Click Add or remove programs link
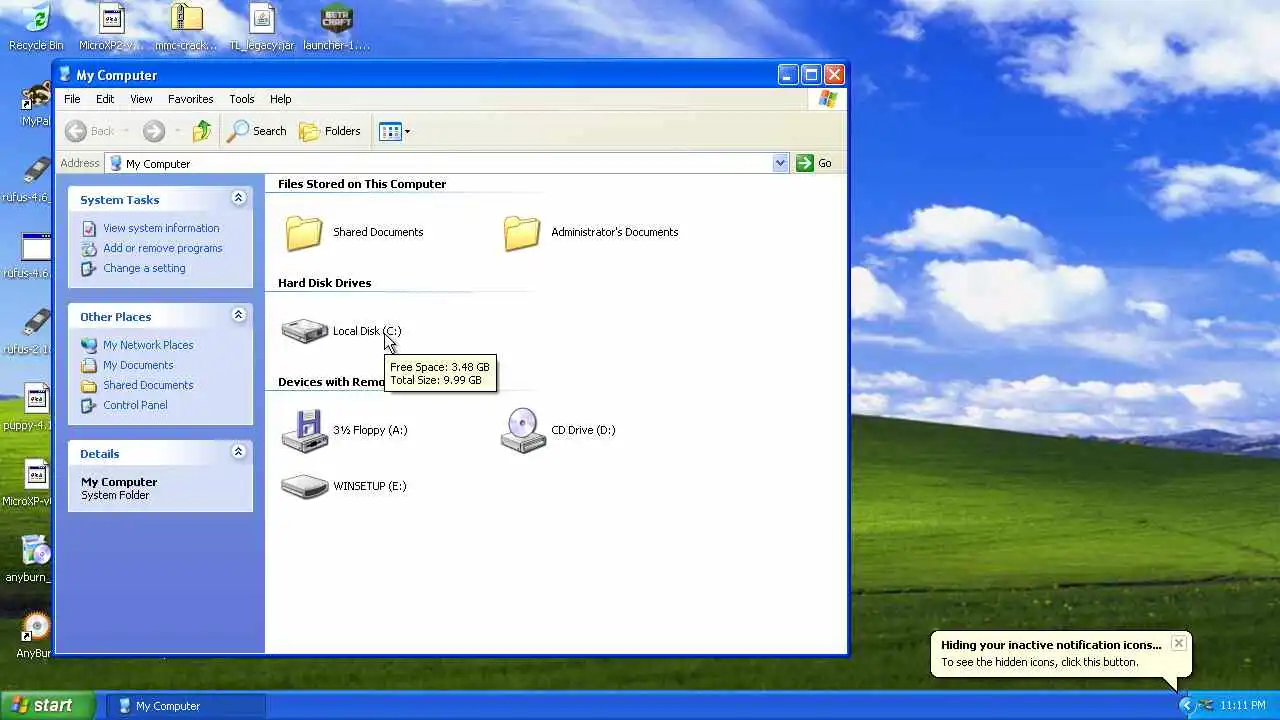 pyautogui.click(x=163, y=248)
